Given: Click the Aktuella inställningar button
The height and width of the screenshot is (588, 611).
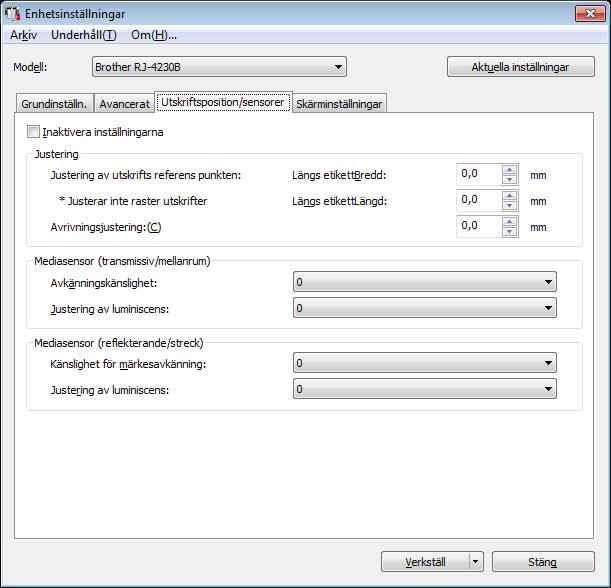Looking at the screenshot, I should 521,67.
